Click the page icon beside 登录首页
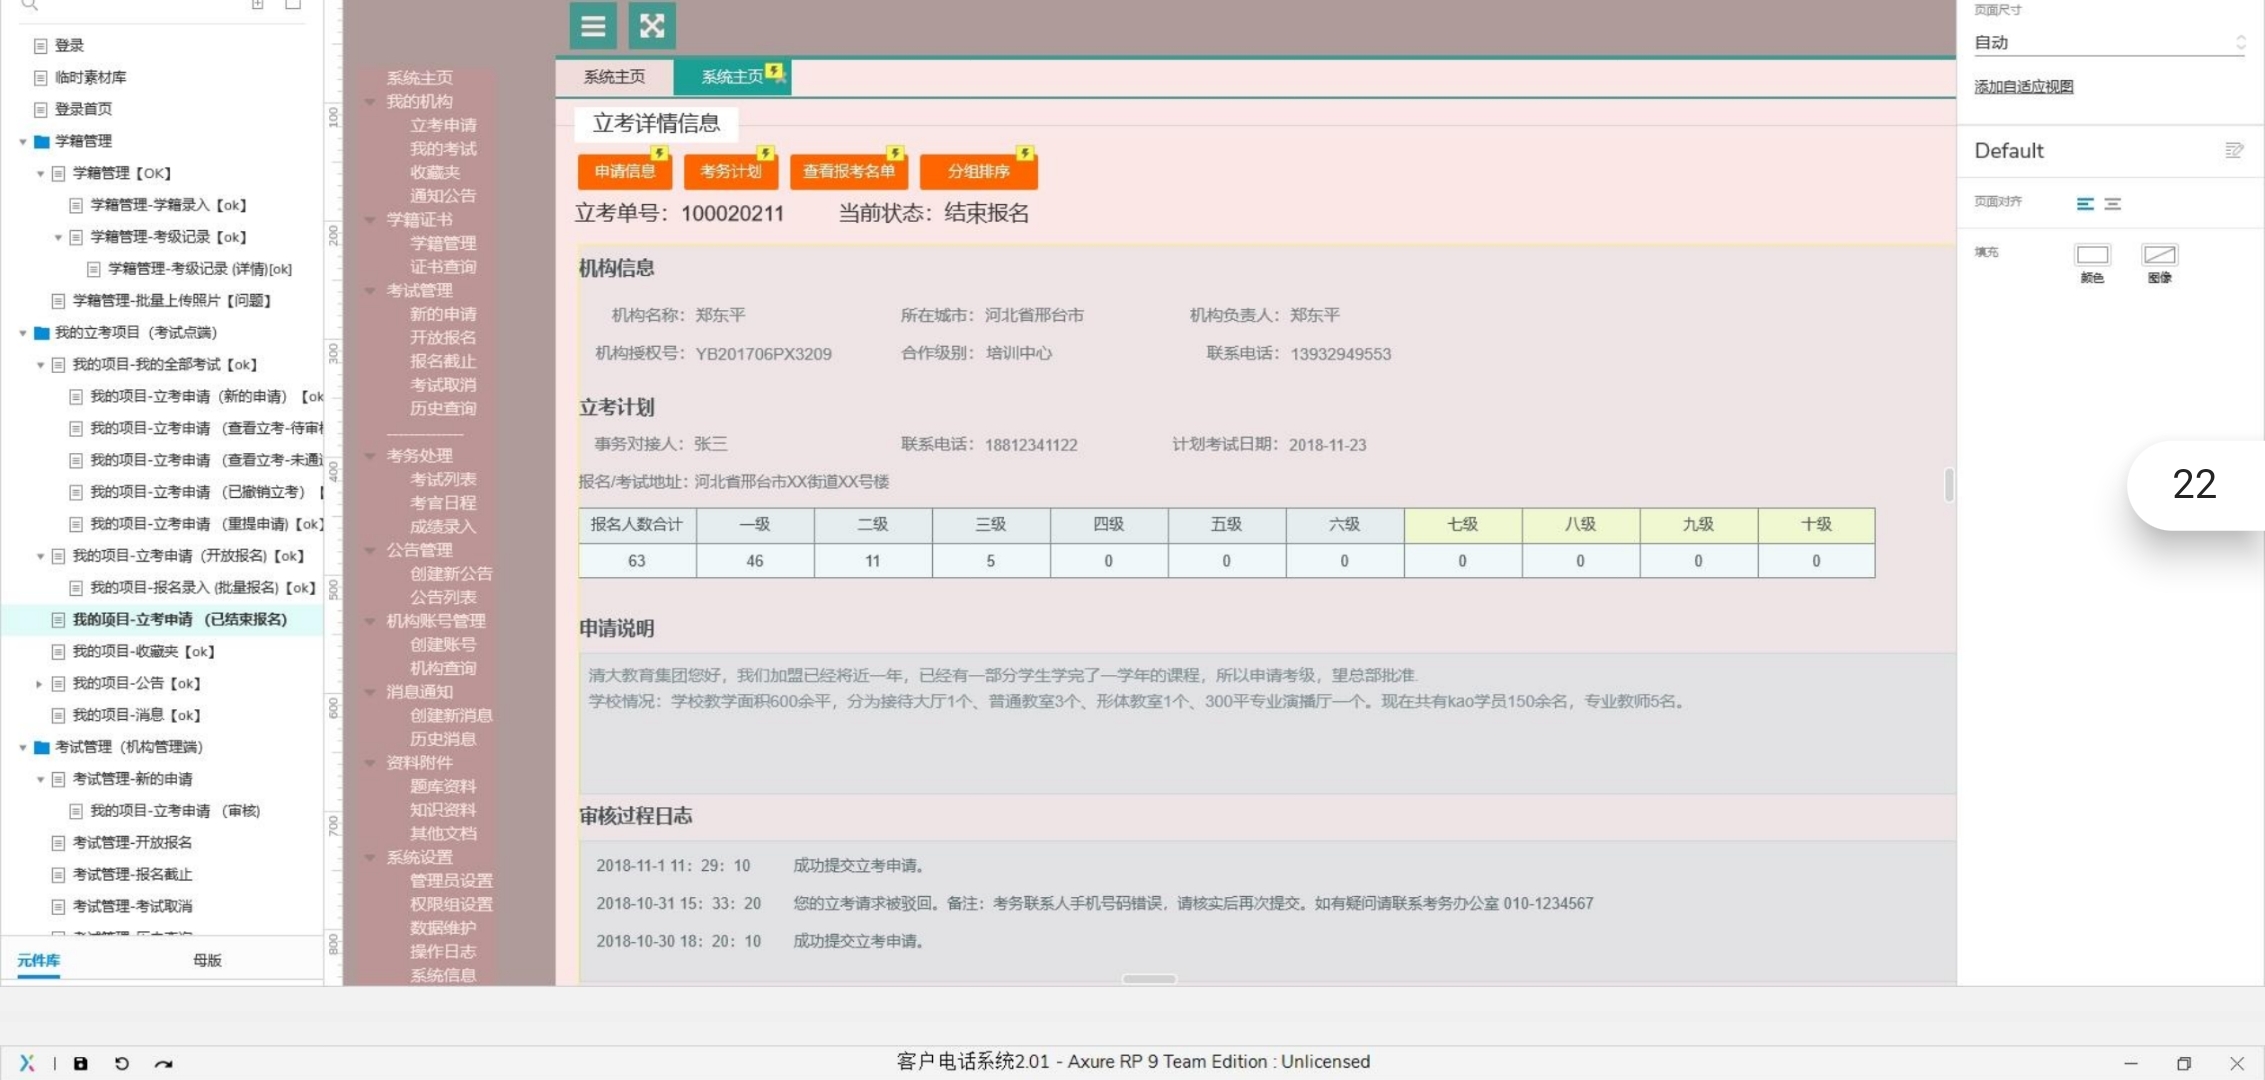The image size is (2265, 1080). click(41, 109)
